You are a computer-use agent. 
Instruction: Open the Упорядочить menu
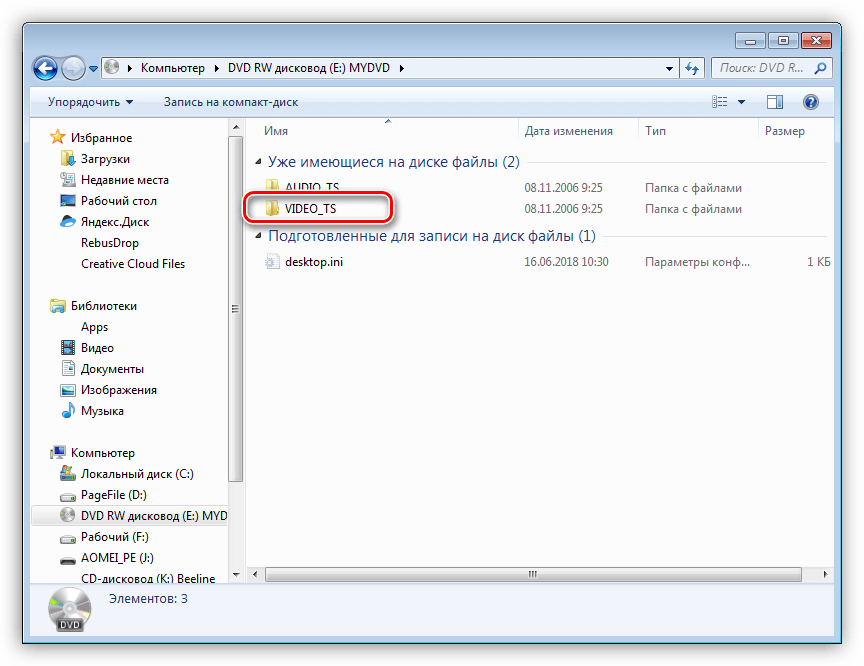click(90, 102)
